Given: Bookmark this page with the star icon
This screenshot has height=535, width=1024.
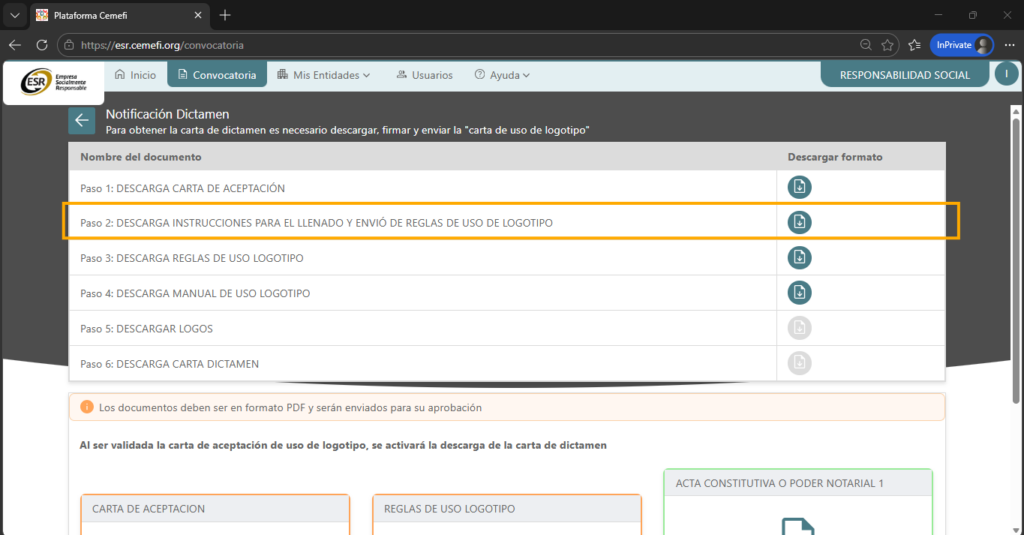Looking at the screenshot, I should click(887, 45).
